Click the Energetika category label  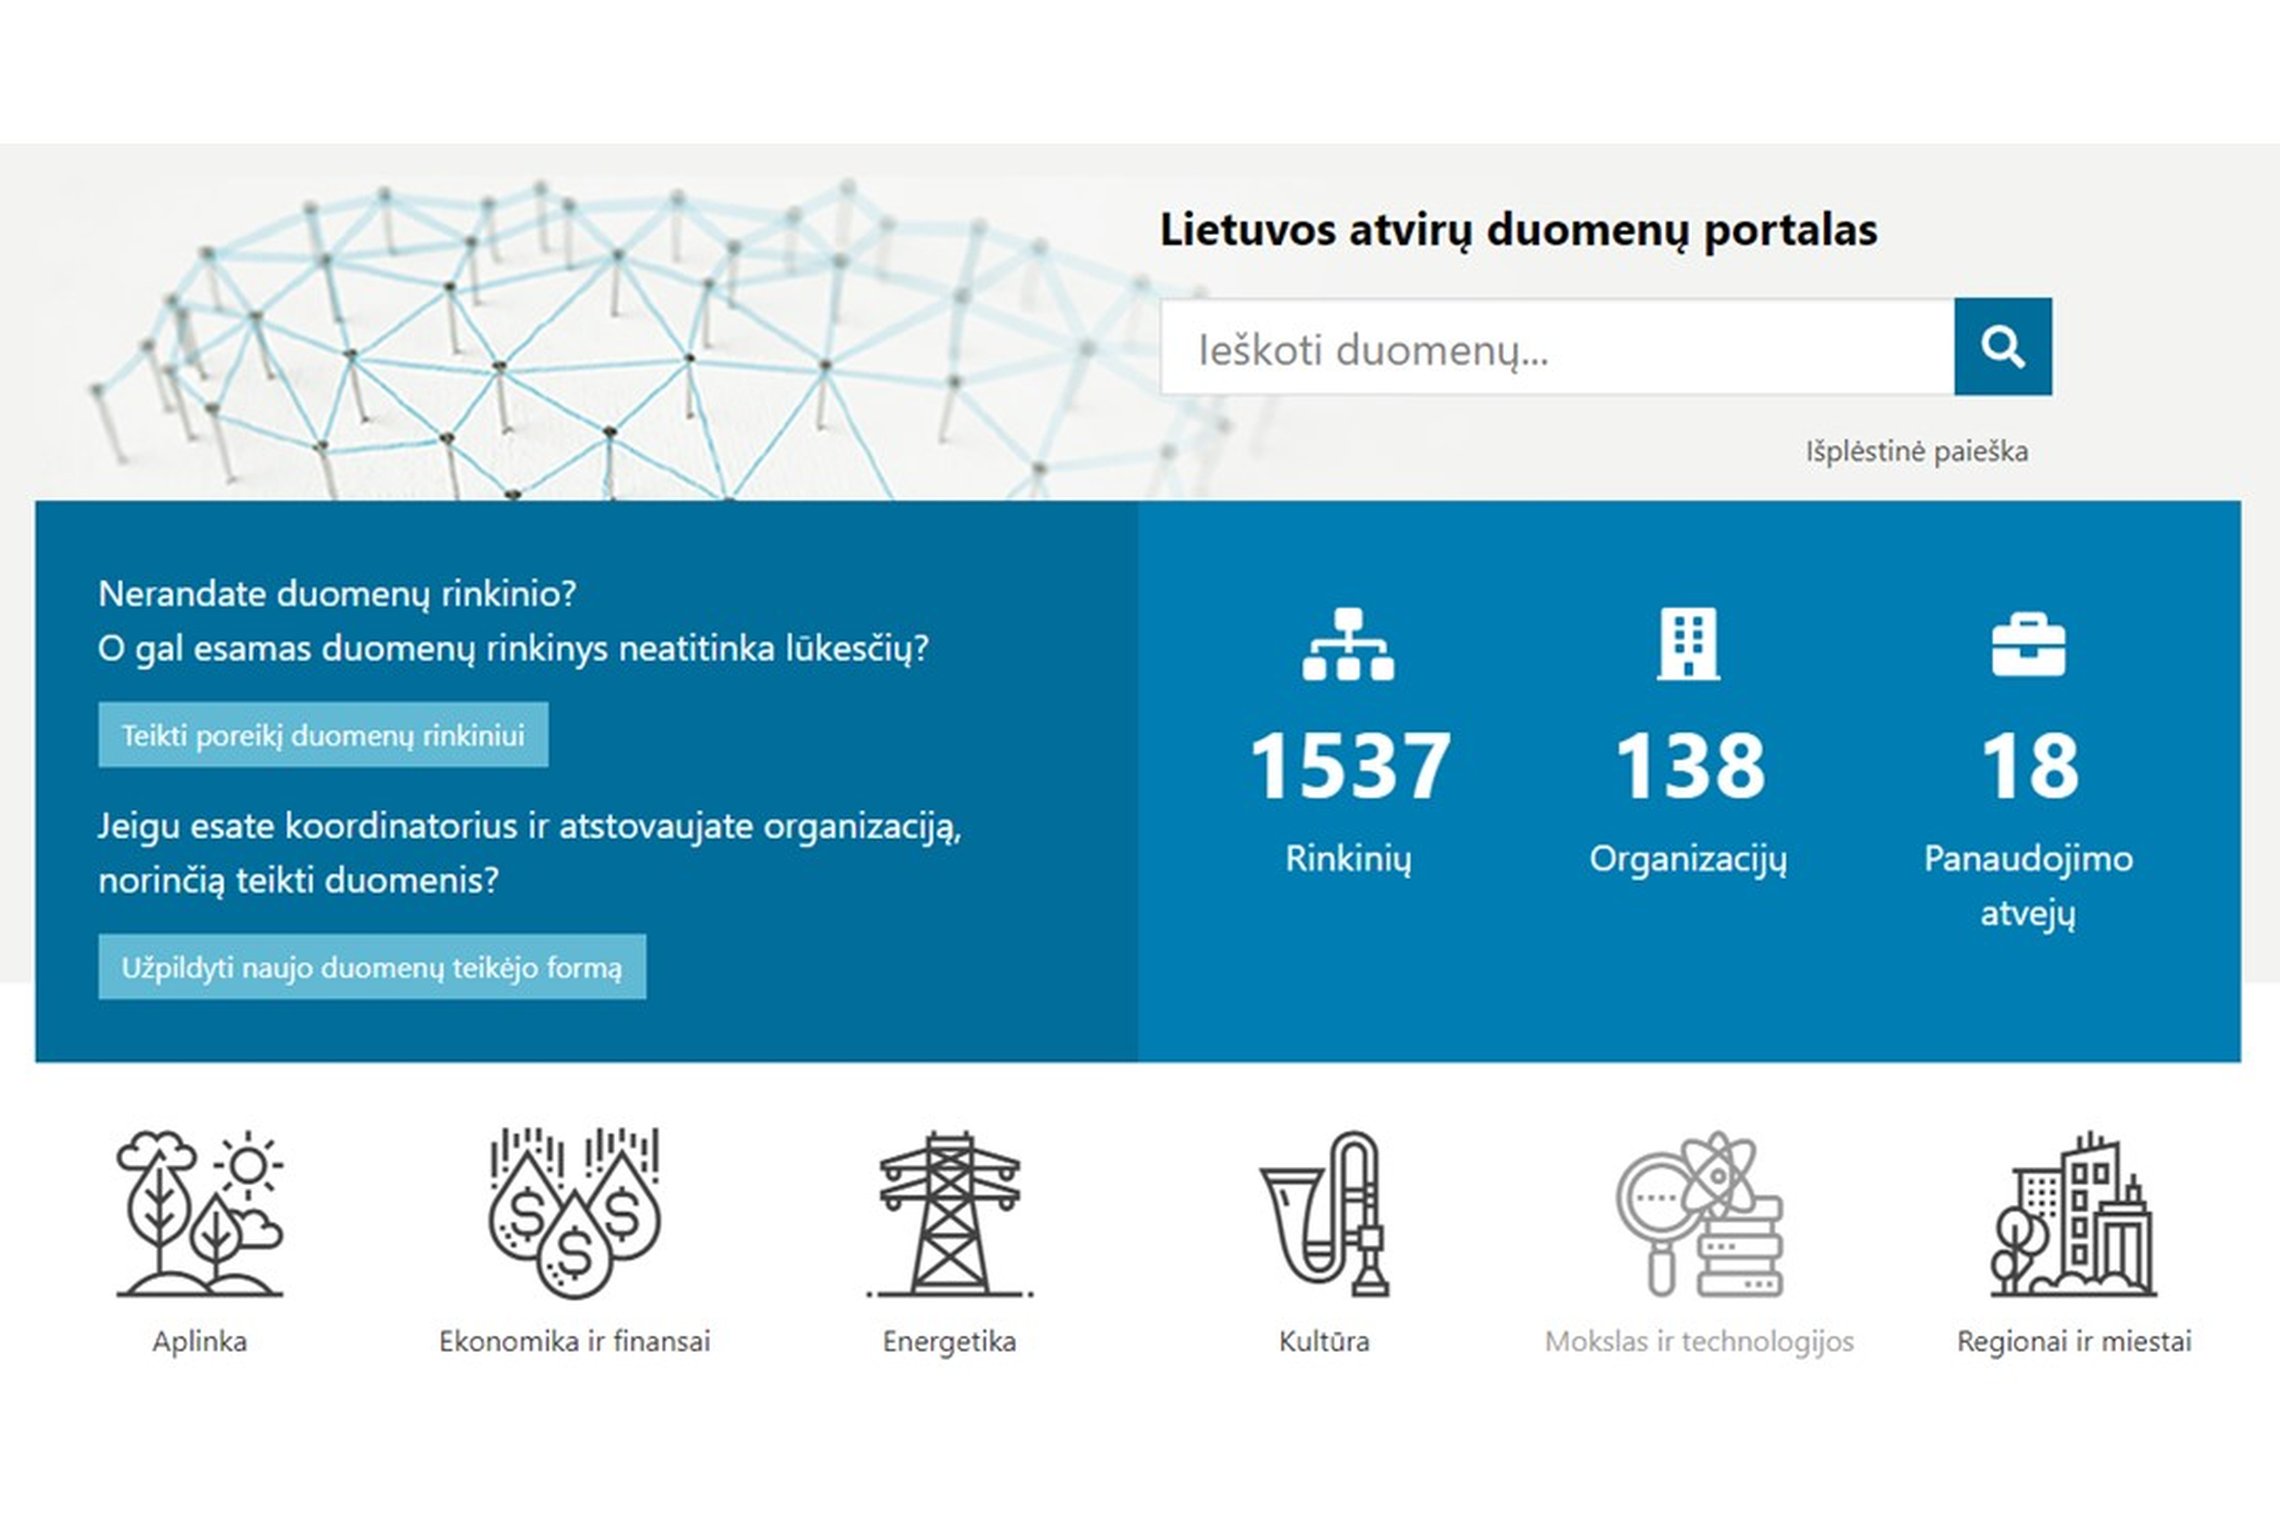coord(949,1341)
